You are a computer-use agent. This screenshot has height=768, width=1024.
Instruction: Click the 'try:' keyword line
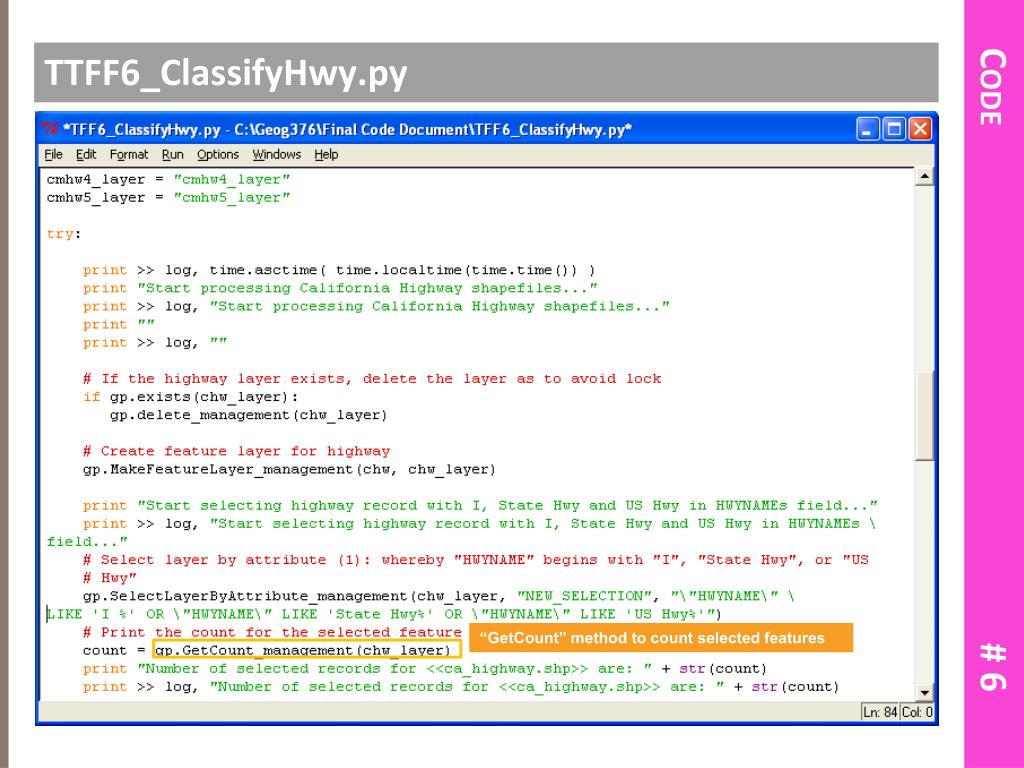click(64, 234)
